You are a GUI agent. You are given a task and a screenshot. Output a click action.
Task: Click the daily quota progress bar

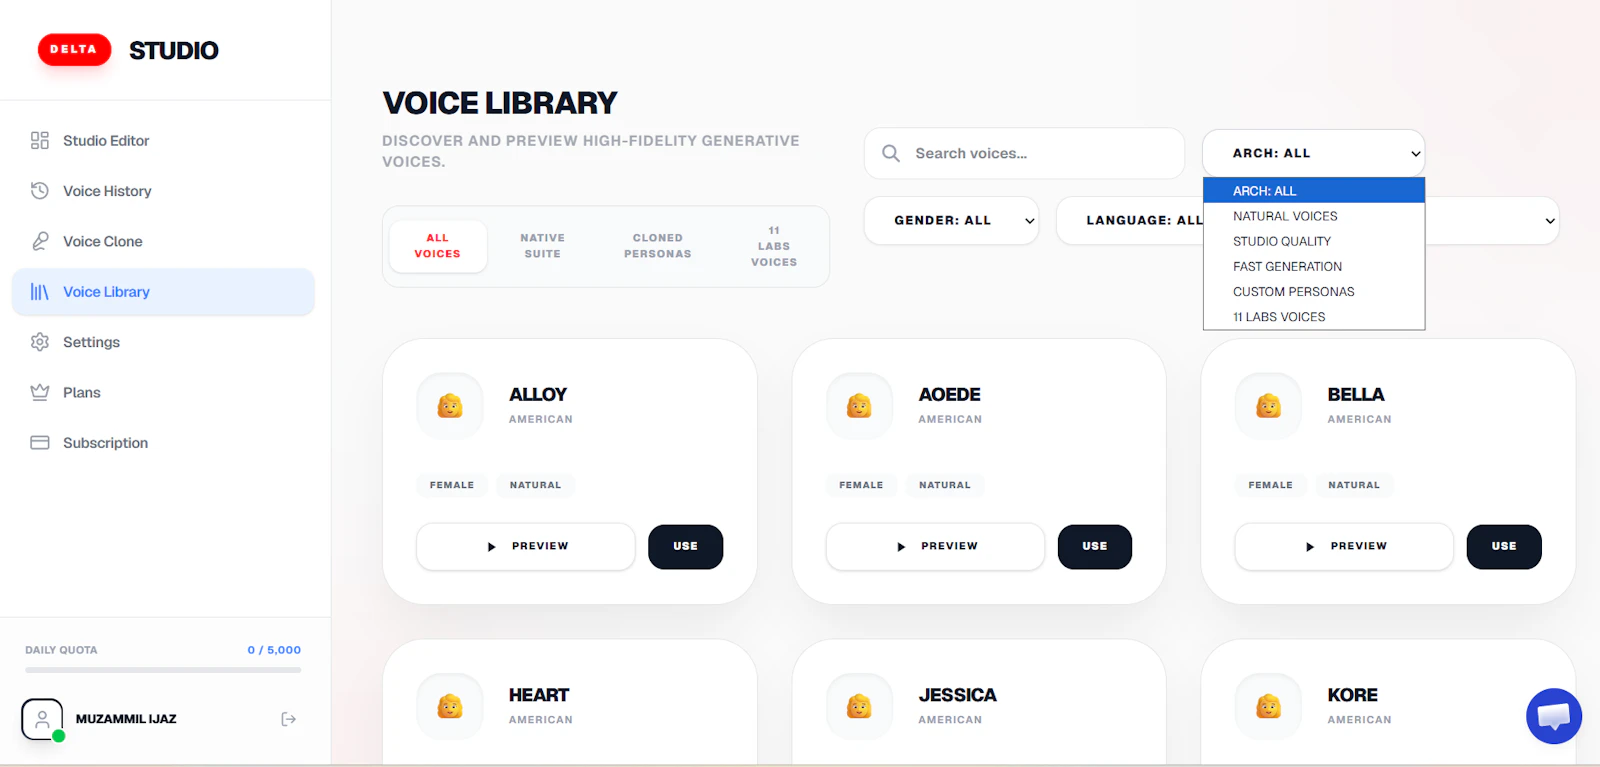pyautogui.click(x=163, y=670)
